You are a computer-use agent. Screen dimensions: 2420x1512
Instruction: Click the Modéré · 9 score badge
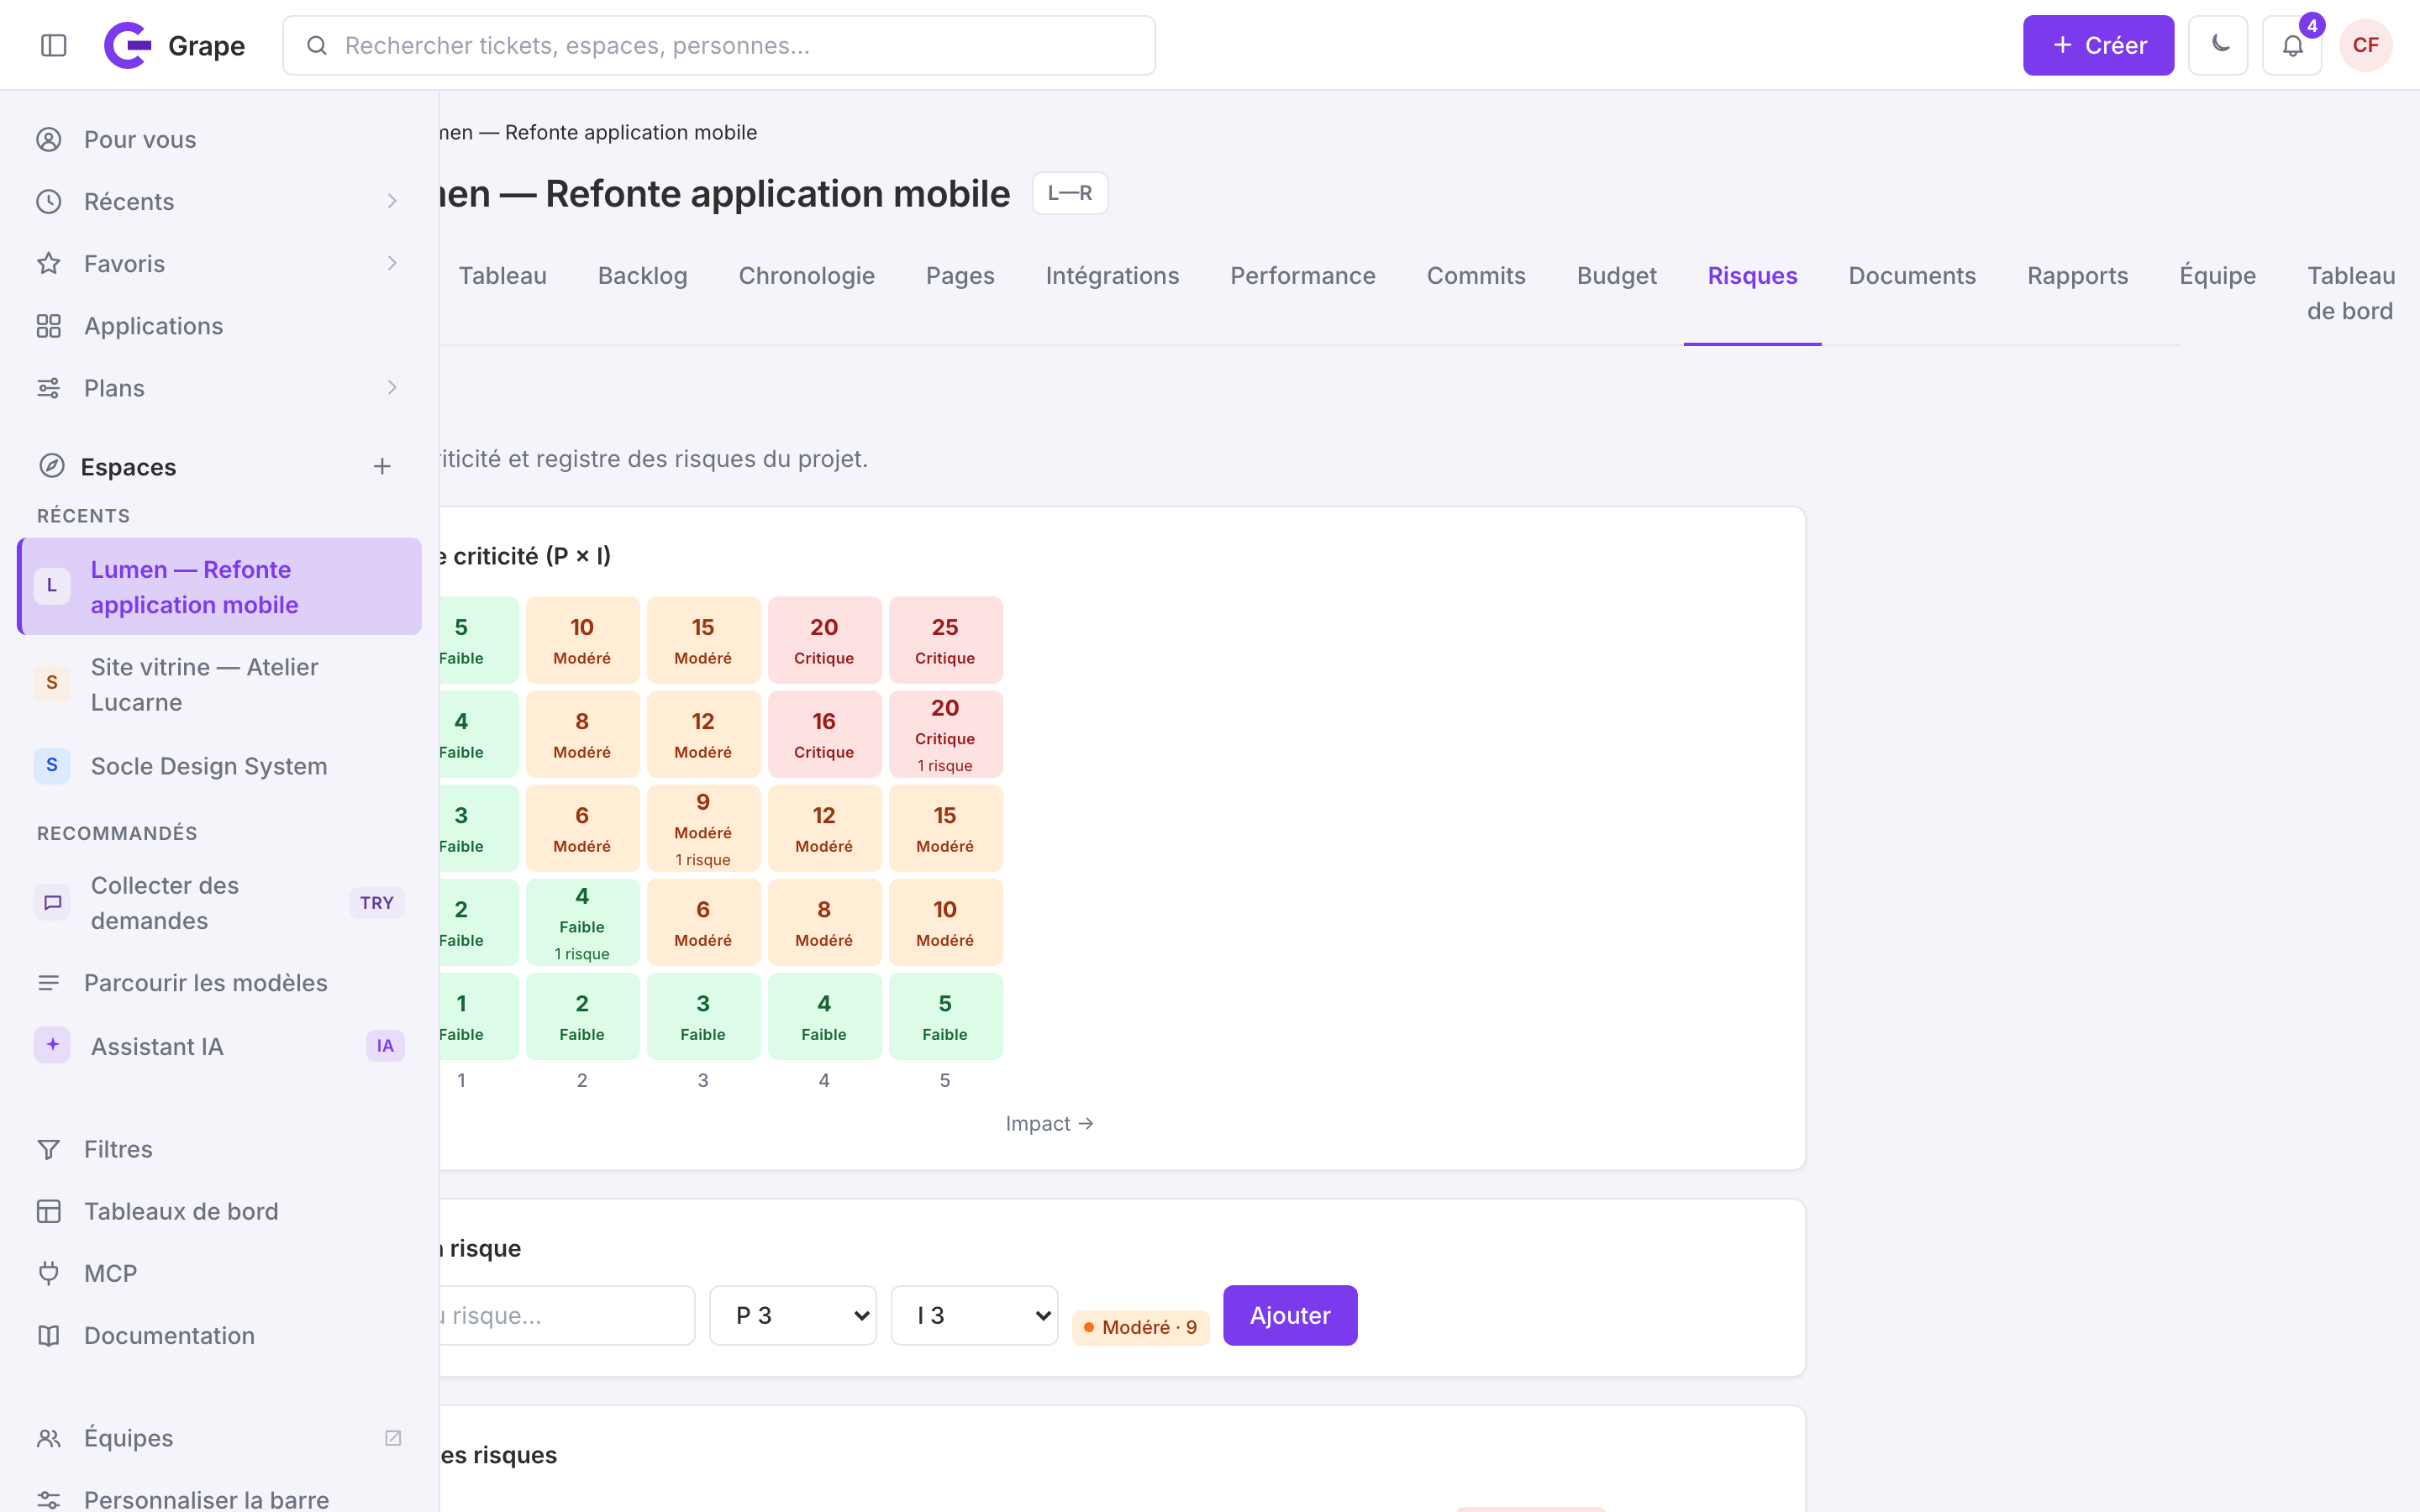[x=1140, y=1327]
